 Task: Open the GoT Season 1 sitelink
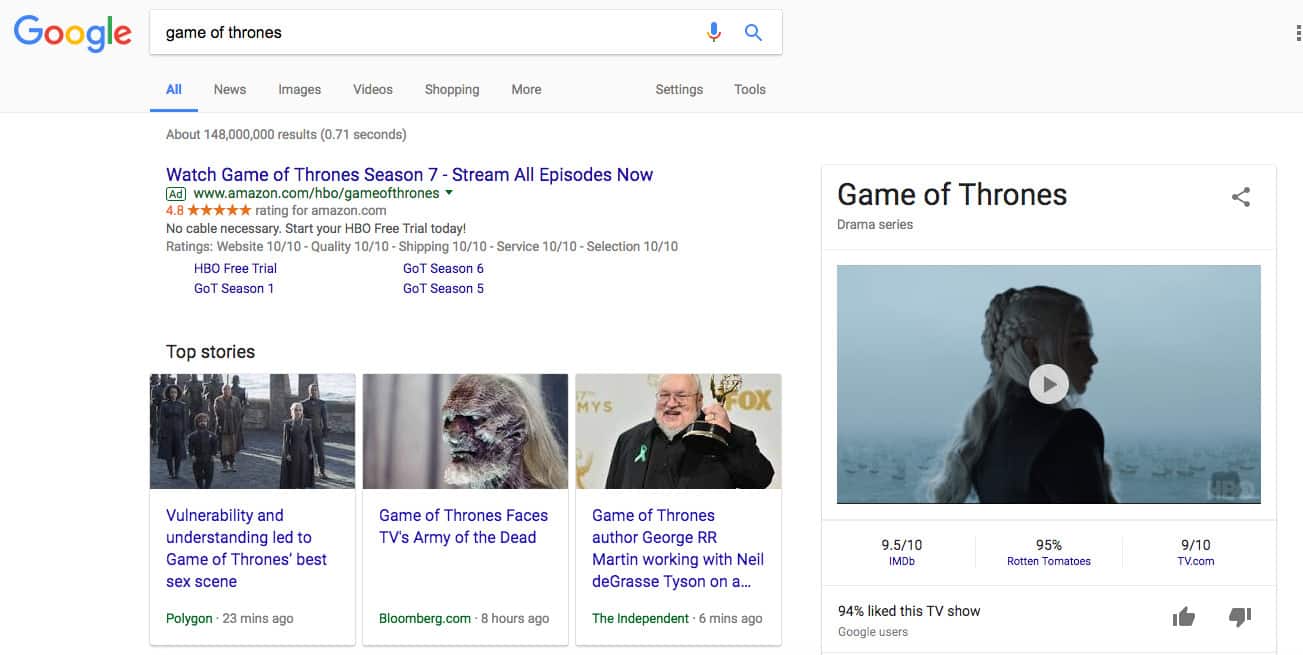(234, 288)
